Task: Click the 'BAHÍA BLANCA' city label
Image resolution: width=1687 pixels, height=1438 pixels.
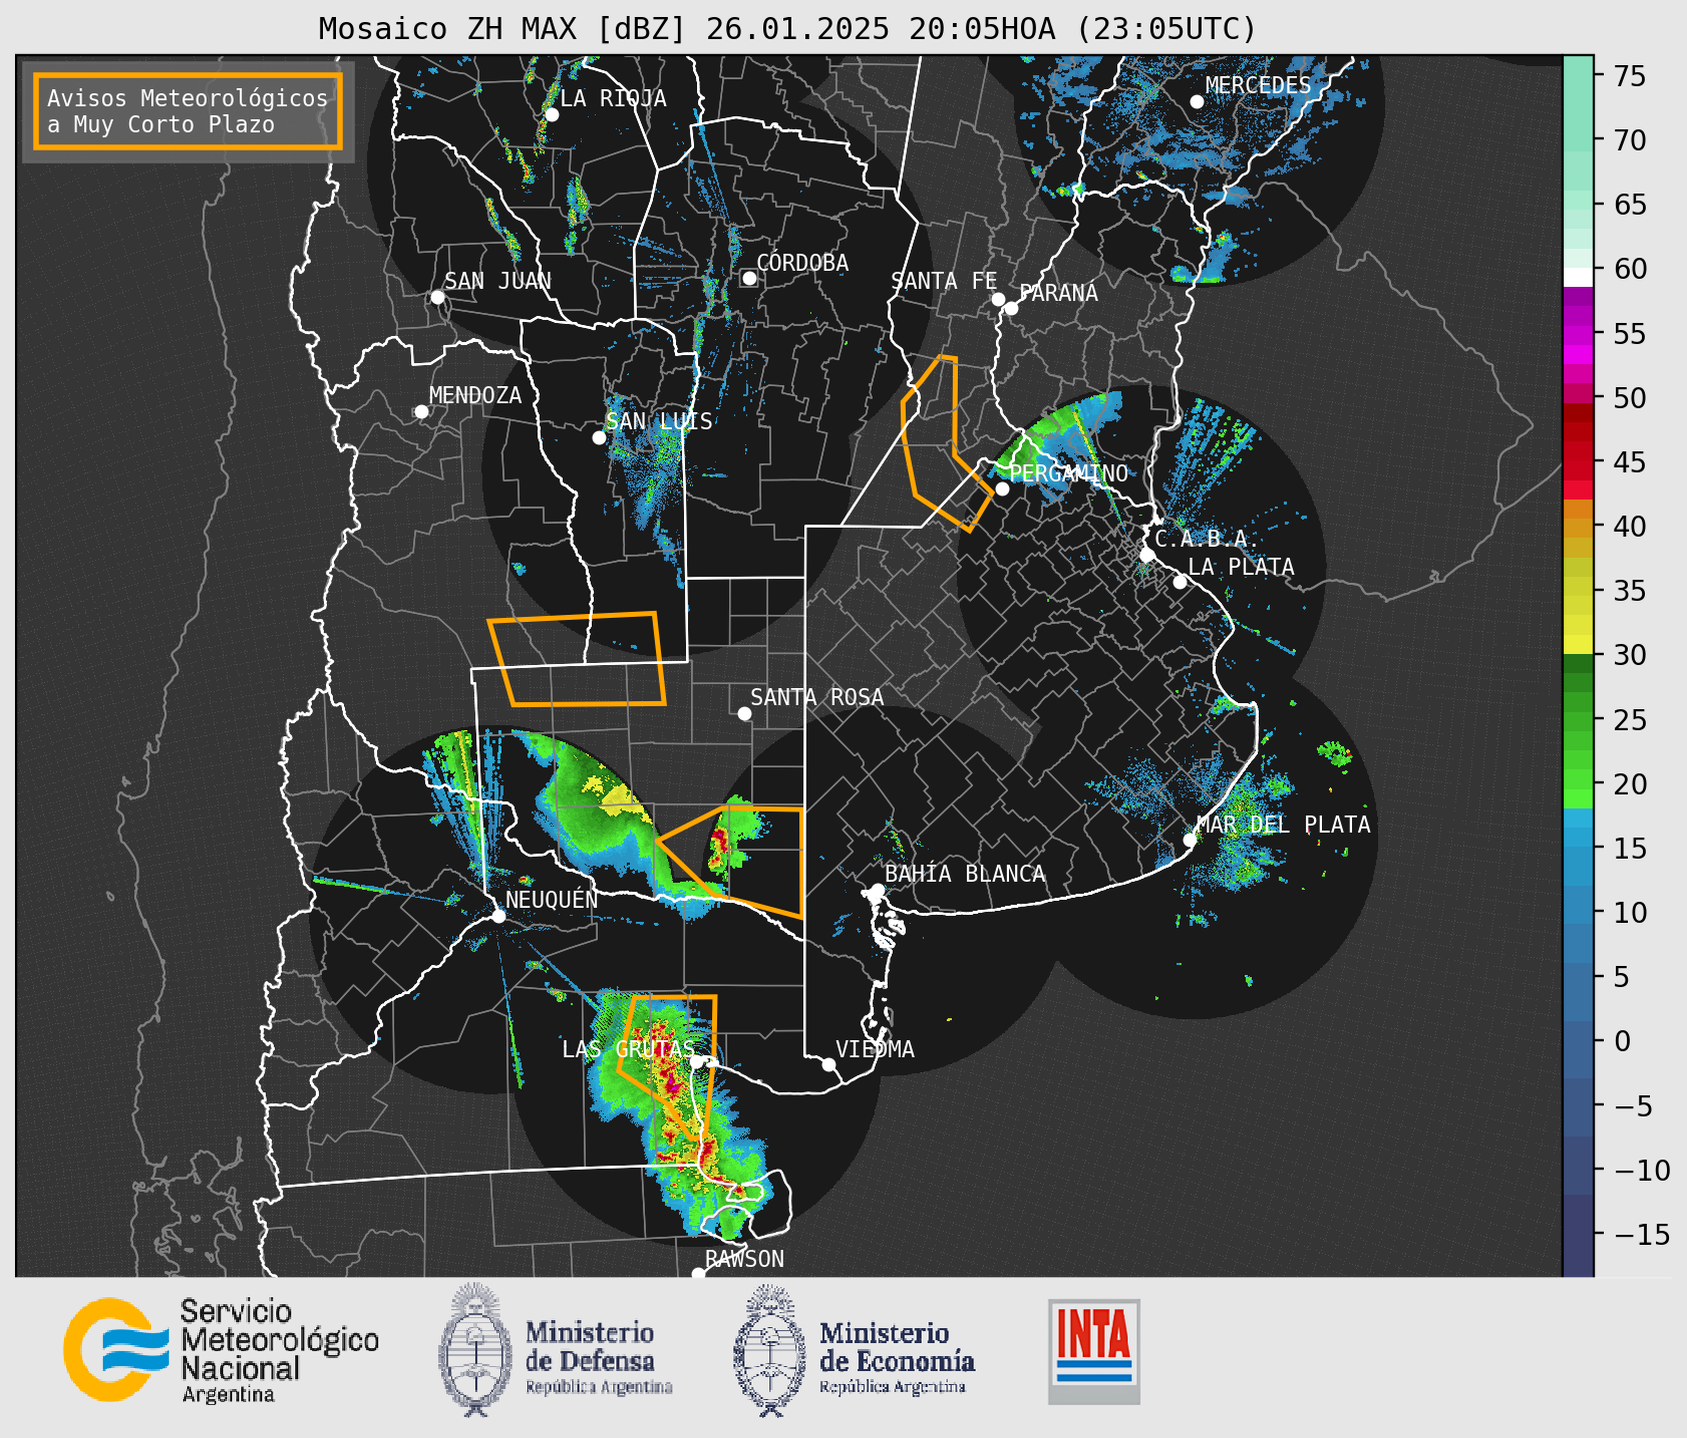Action: 965,874
